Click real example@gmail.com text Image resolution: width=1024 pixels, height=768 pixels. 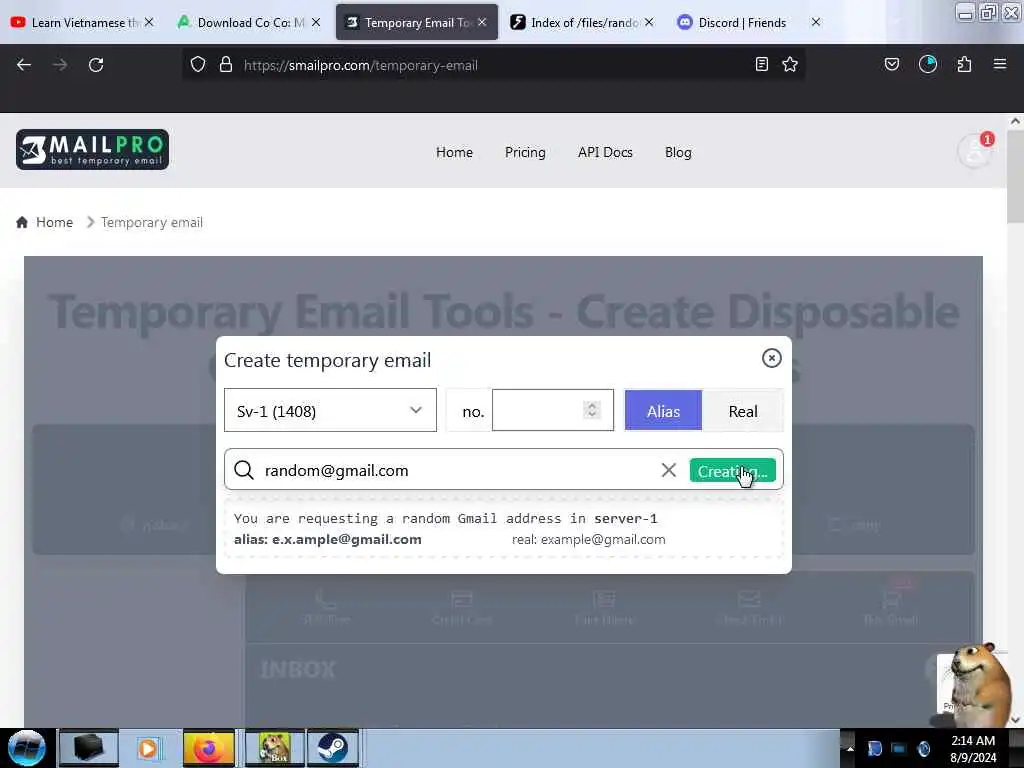point(588,539)
